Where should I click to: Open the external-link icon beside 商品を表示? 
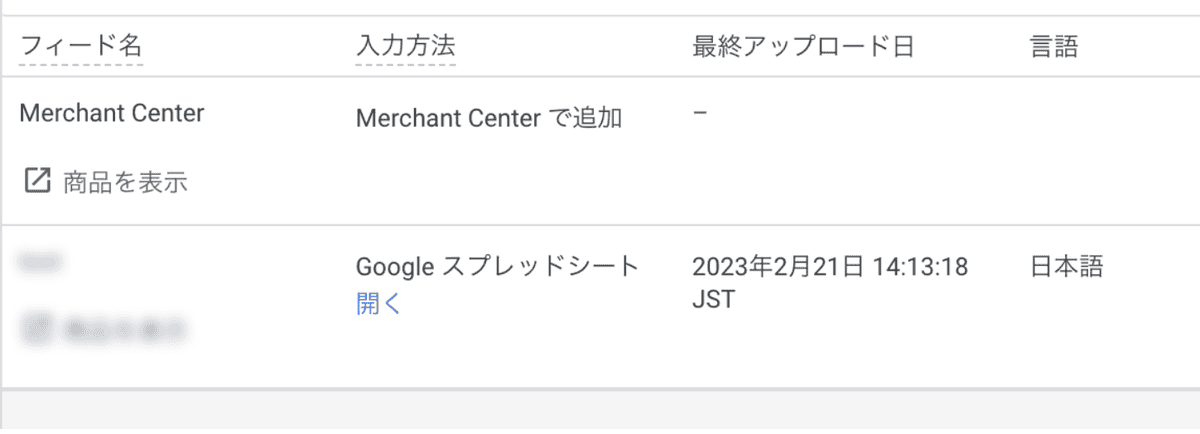37,181
